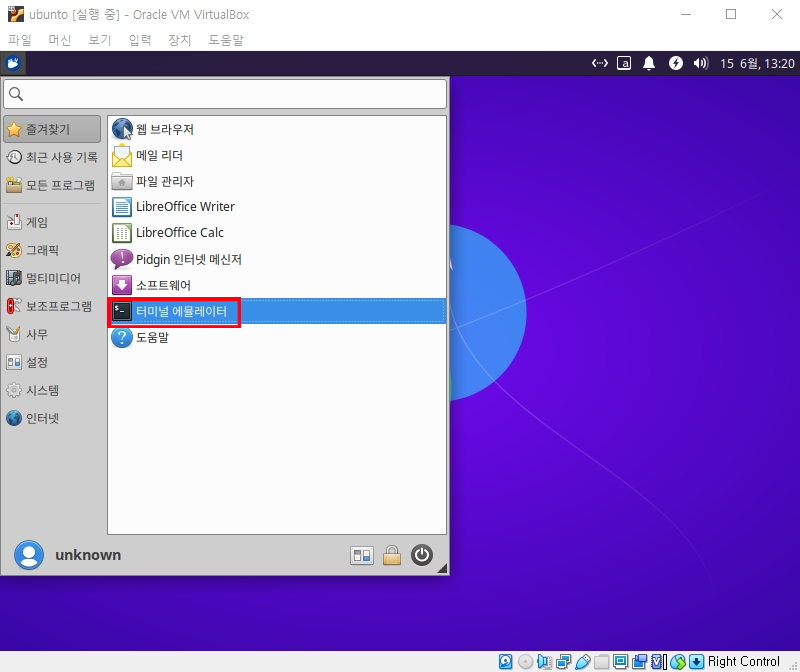Image resolution: width=800 pixels, height=672 pixels.
Task: Open VirtualBox 보기 menu
Action: point(99,40)
